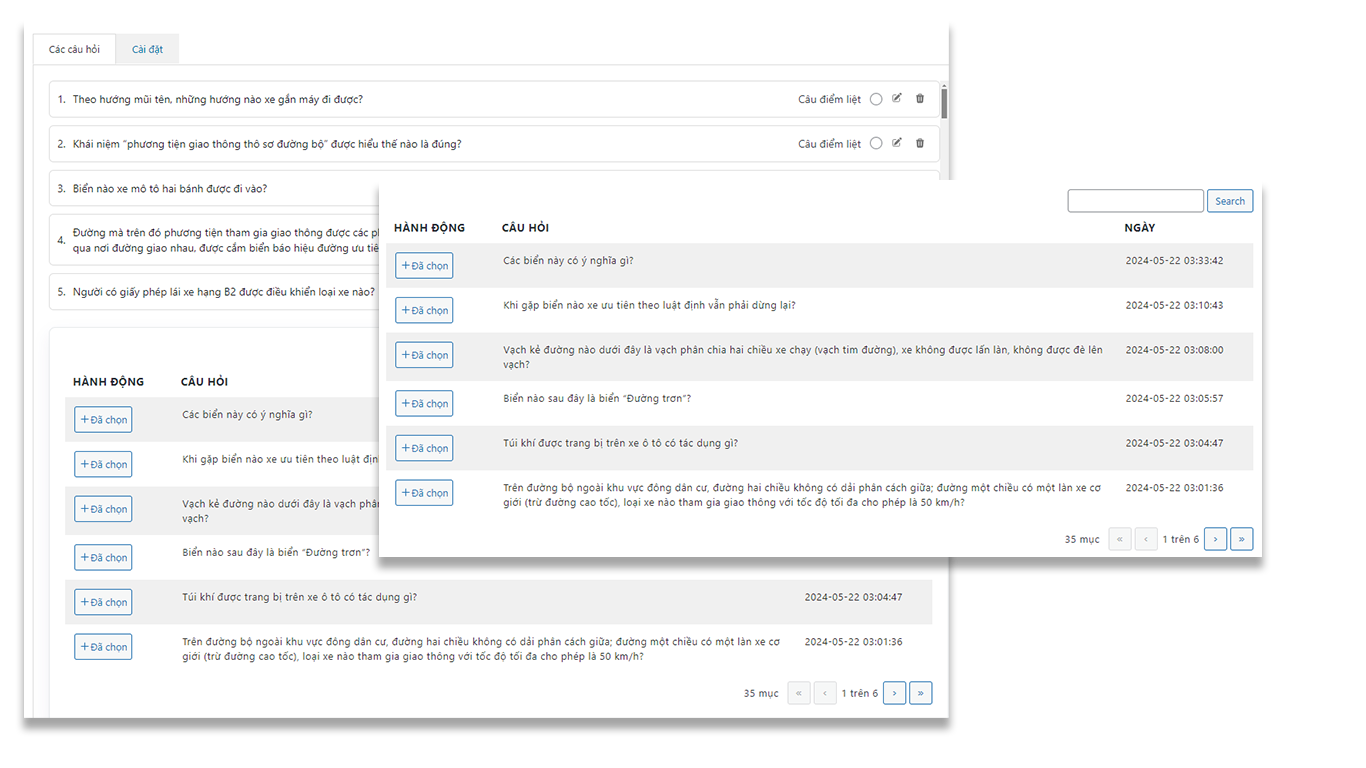
Task: Click the question list vertical scrollbar
Action: (x=944, y=104)
